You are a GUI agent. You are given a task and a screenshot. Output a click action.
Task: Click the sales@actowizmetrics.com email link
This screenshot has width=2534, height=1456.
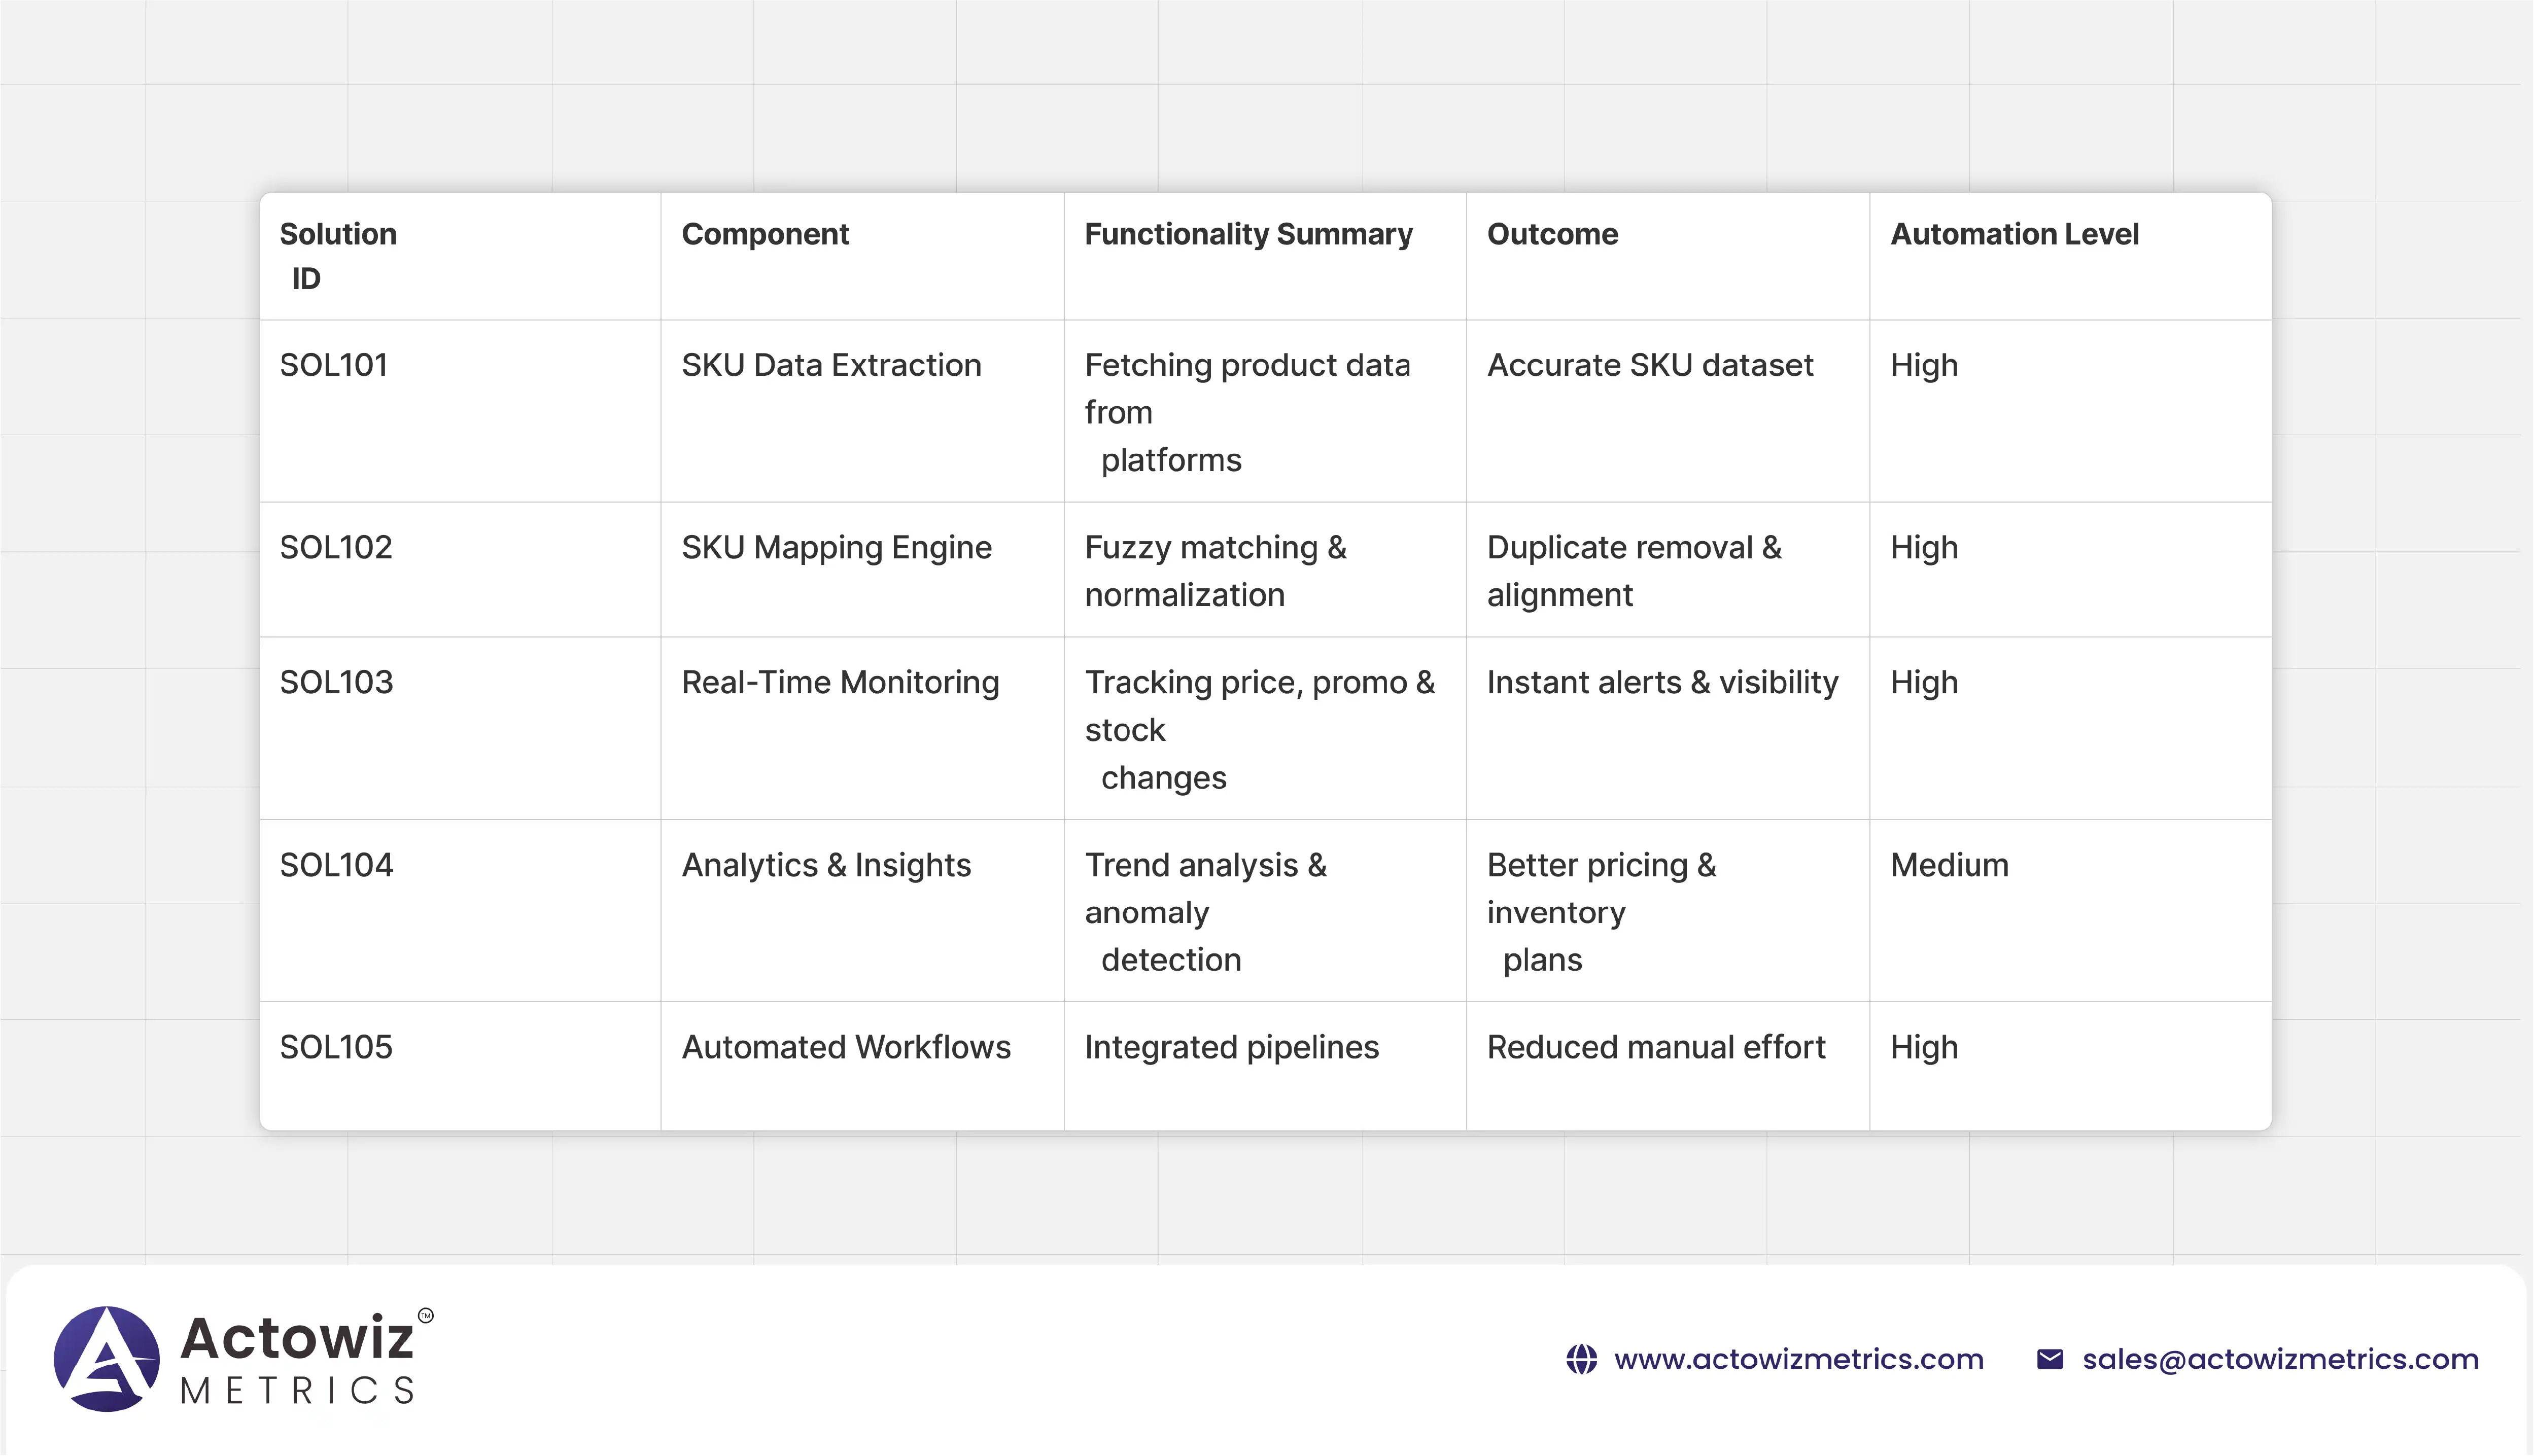click(x=2280, y=1360)
